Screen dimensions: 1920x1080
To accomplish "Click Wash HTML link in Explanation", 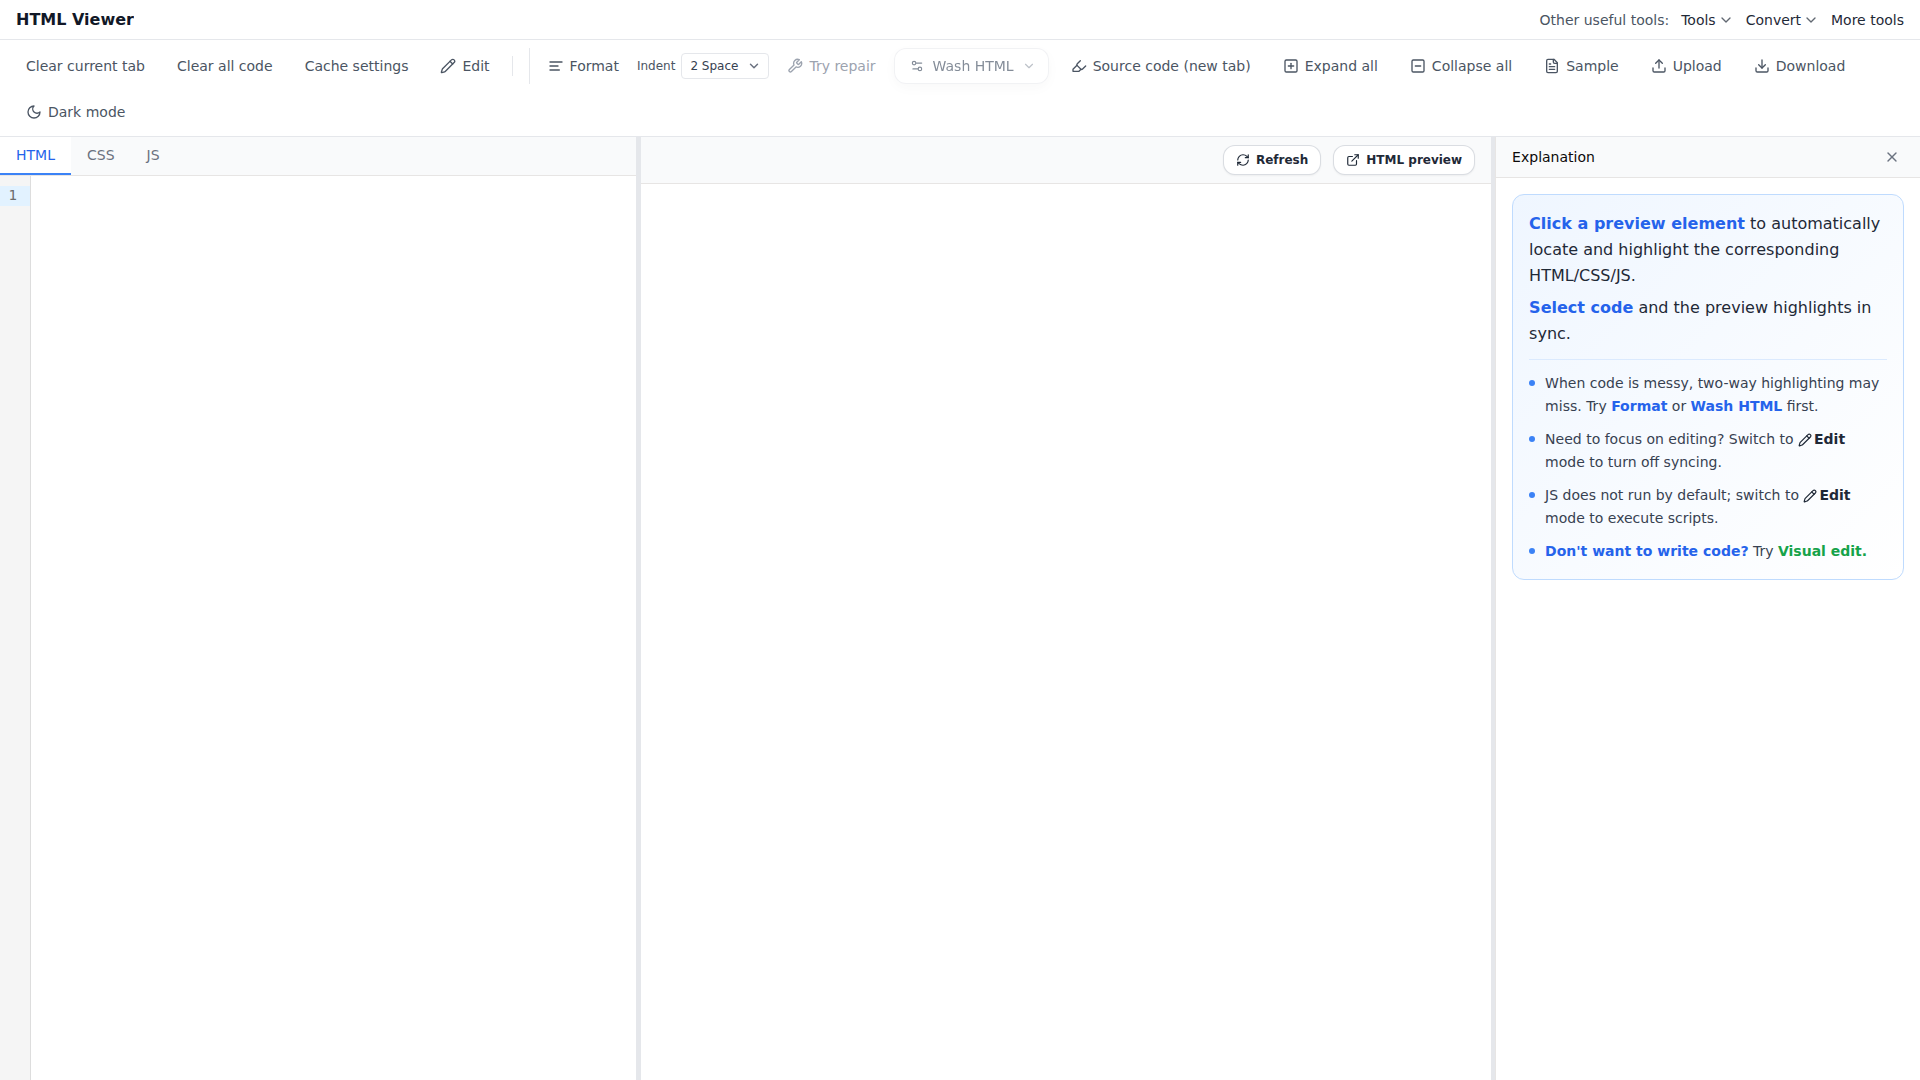I will [x=1736, y=406].
